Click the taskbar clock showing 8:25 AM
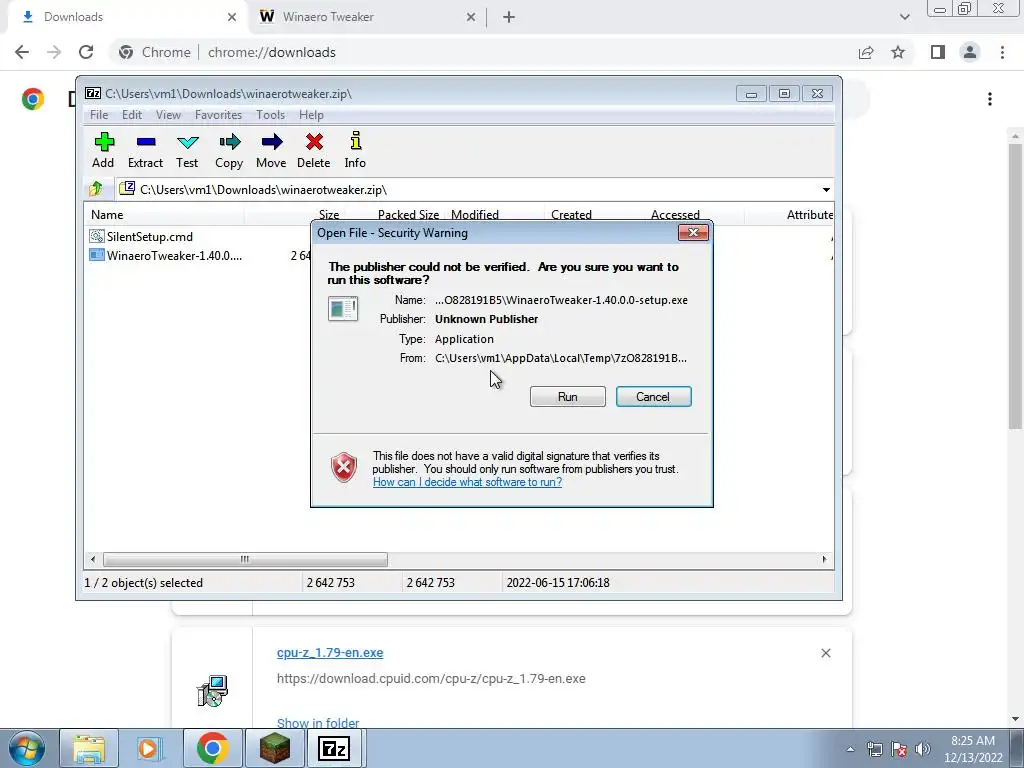This screenshot has height=768, width=1024. 973,749
